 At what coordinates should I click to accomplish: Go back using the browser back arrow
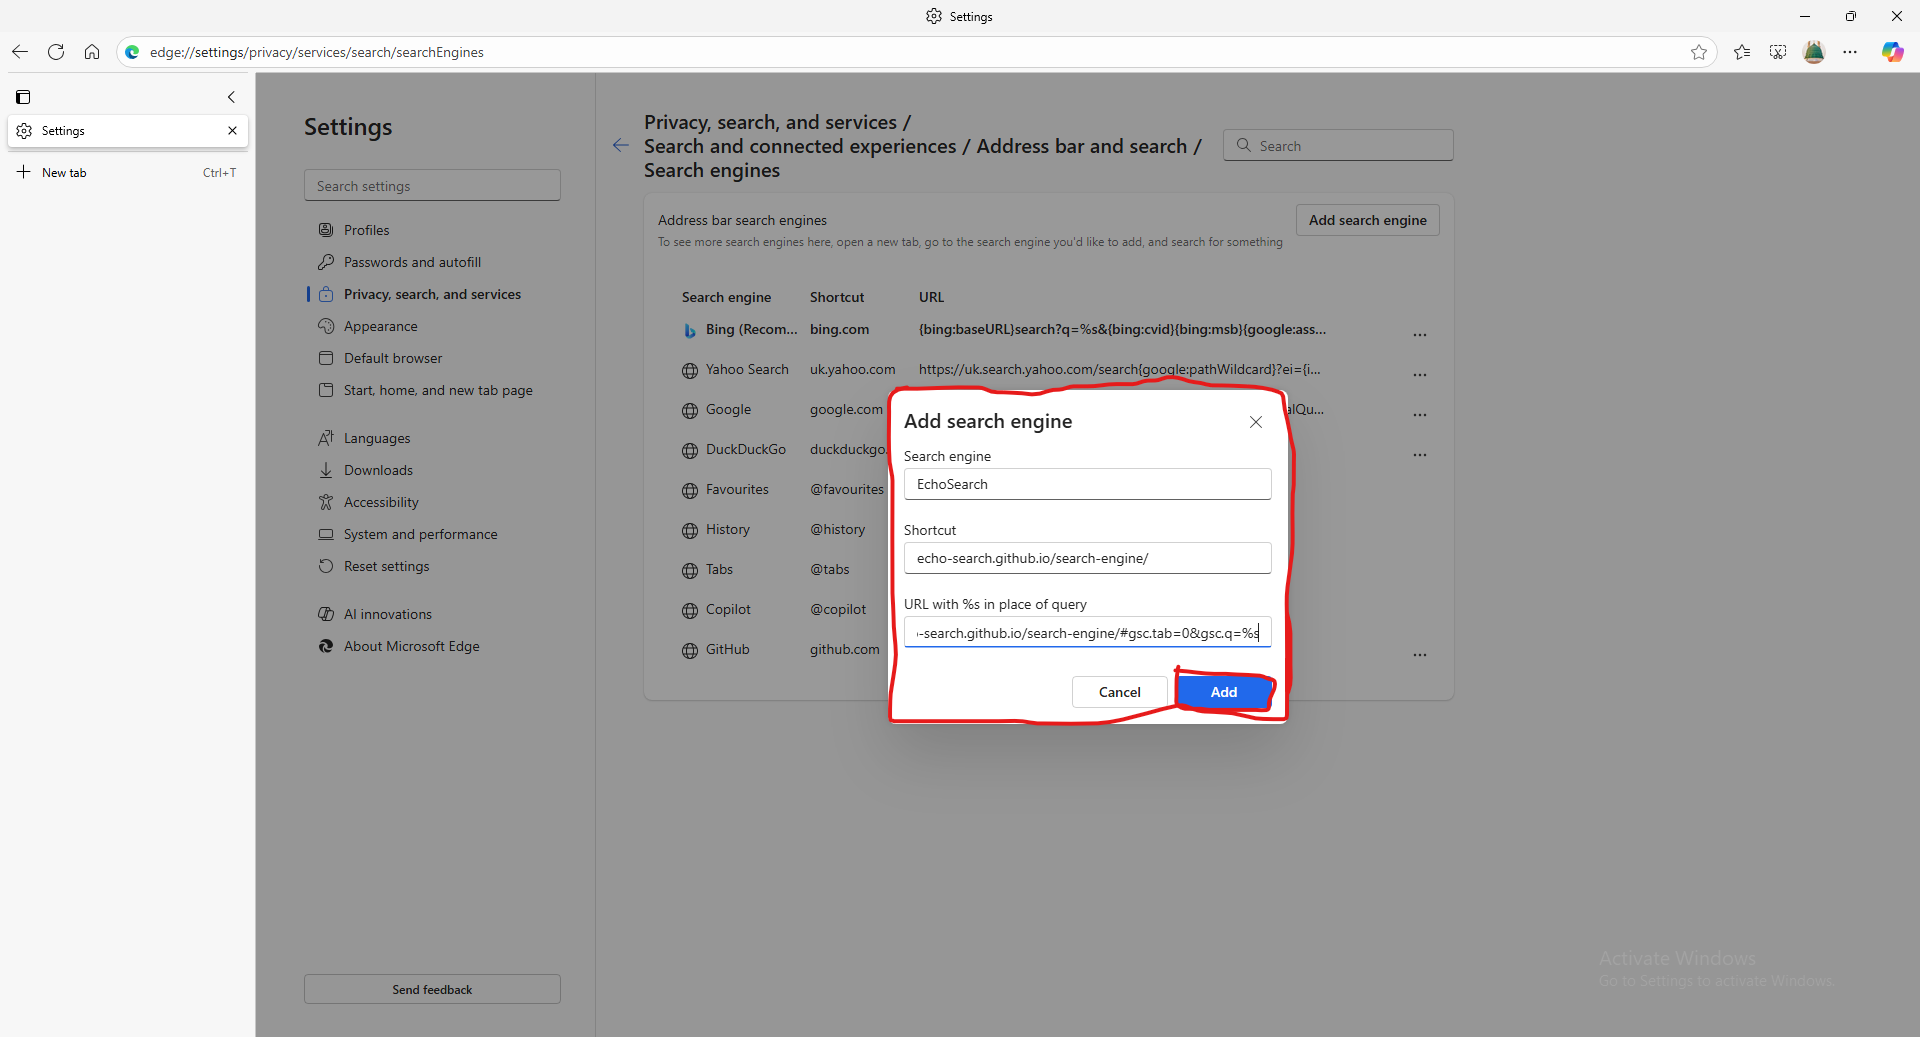pyautogui.click(x=20, y=52)
